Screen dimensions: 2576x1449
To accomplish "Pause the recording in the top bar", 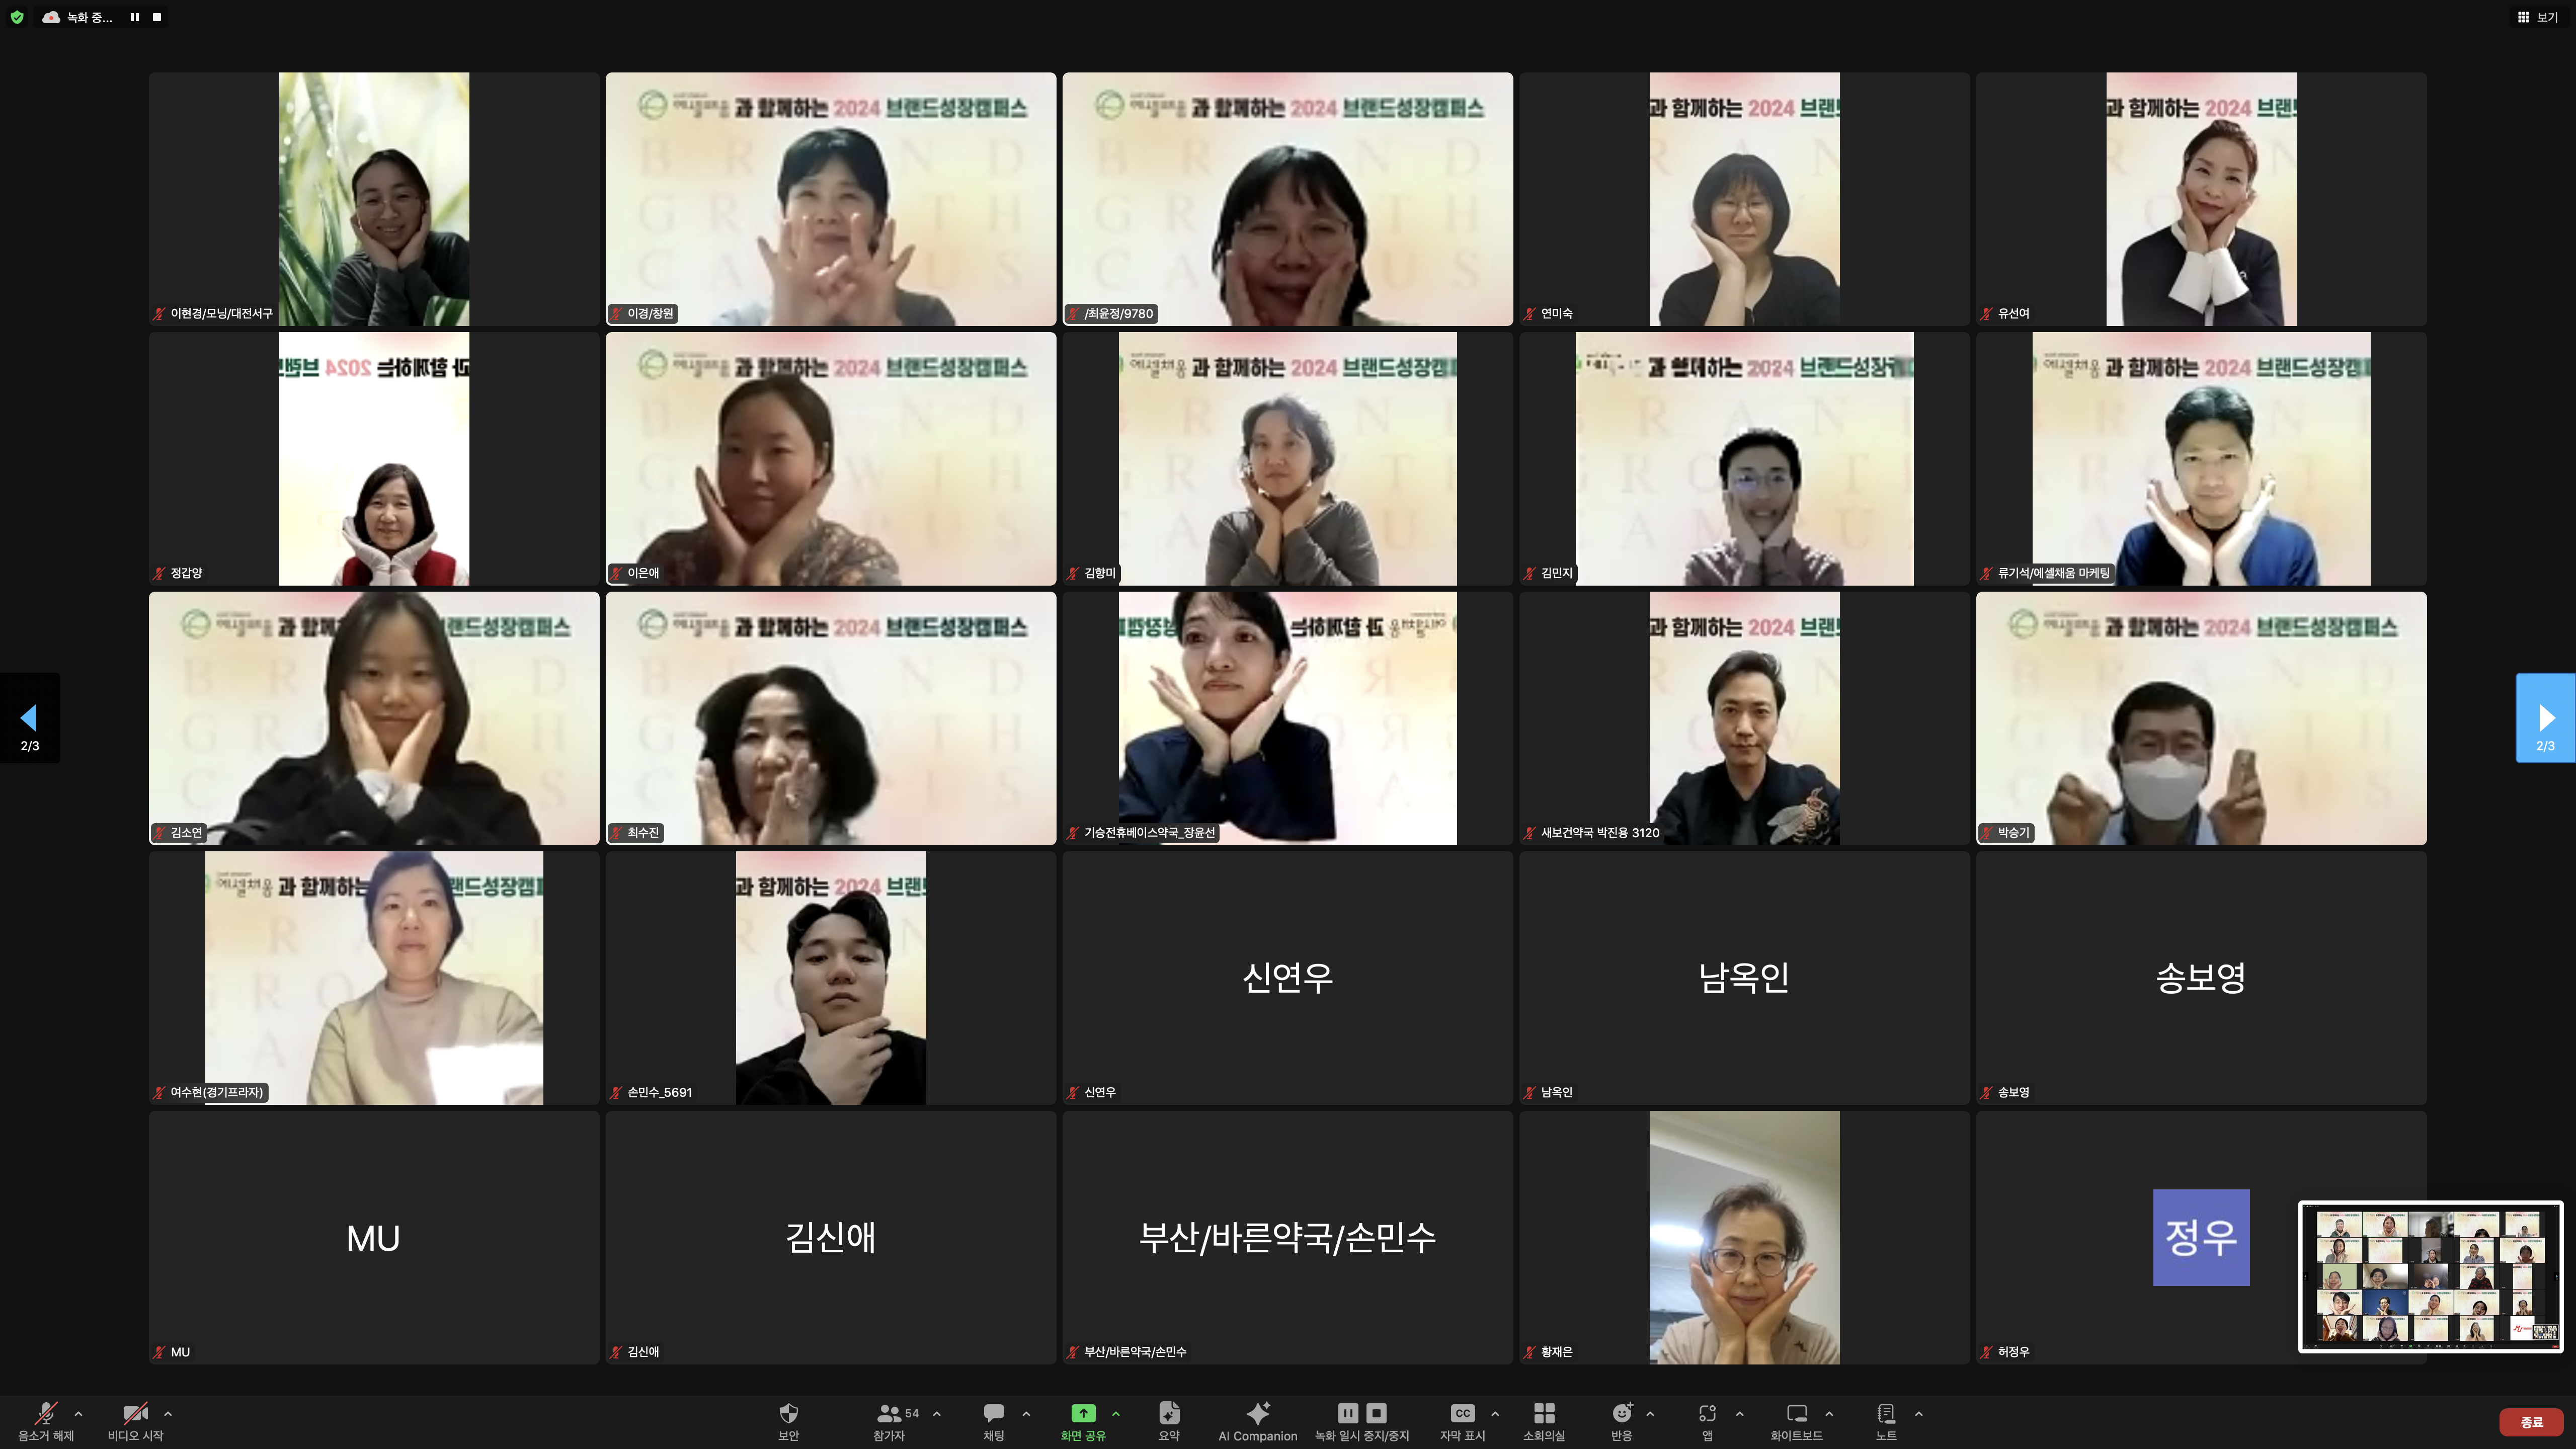I will (x=134, y=17).
